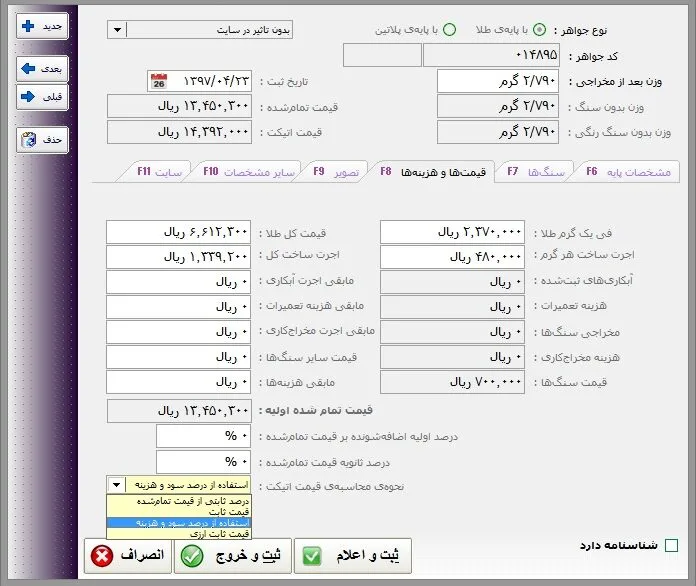Go to قبلی previous record button
This screenshot has width=696, height=586.
(x=42, y=96)
